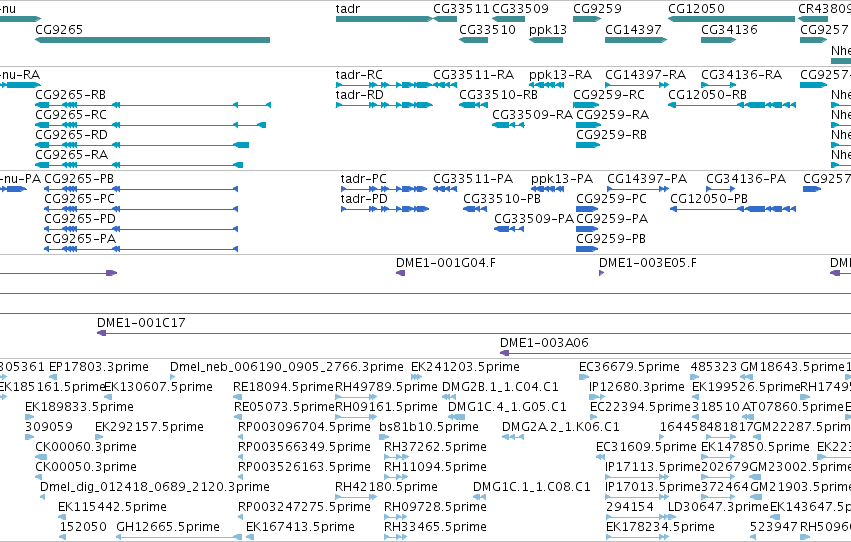Click transcript CG14397-RA
851x542 pixels.
[x=637, y=85]
